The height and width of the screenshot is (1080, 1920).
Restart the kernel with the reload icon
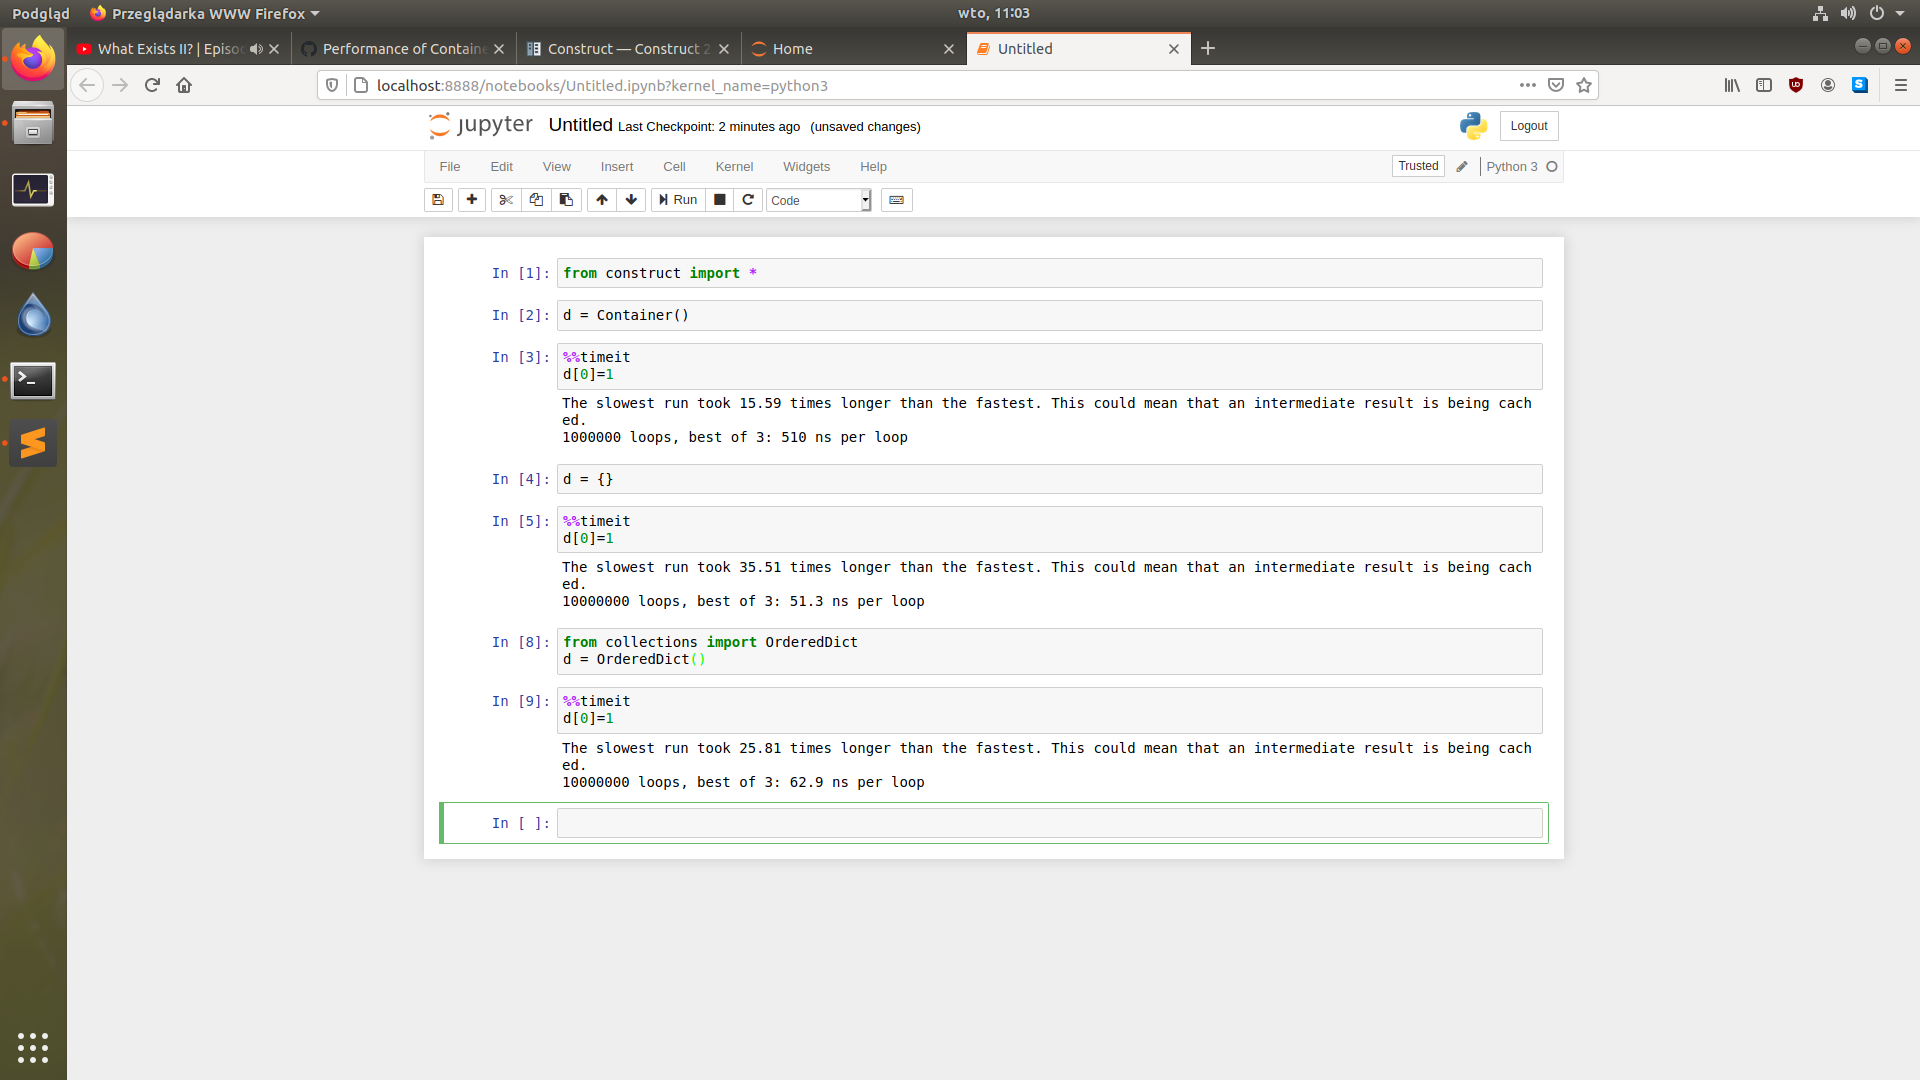pos(748,200)
